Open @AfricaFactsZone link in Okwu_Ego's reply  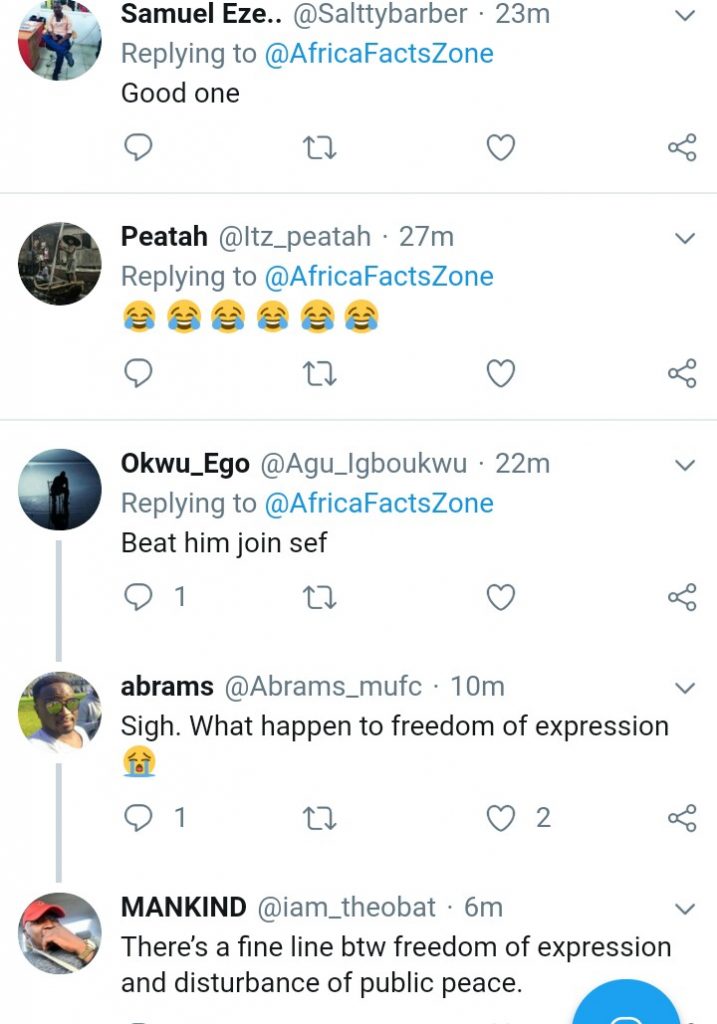tap(379, 503)
